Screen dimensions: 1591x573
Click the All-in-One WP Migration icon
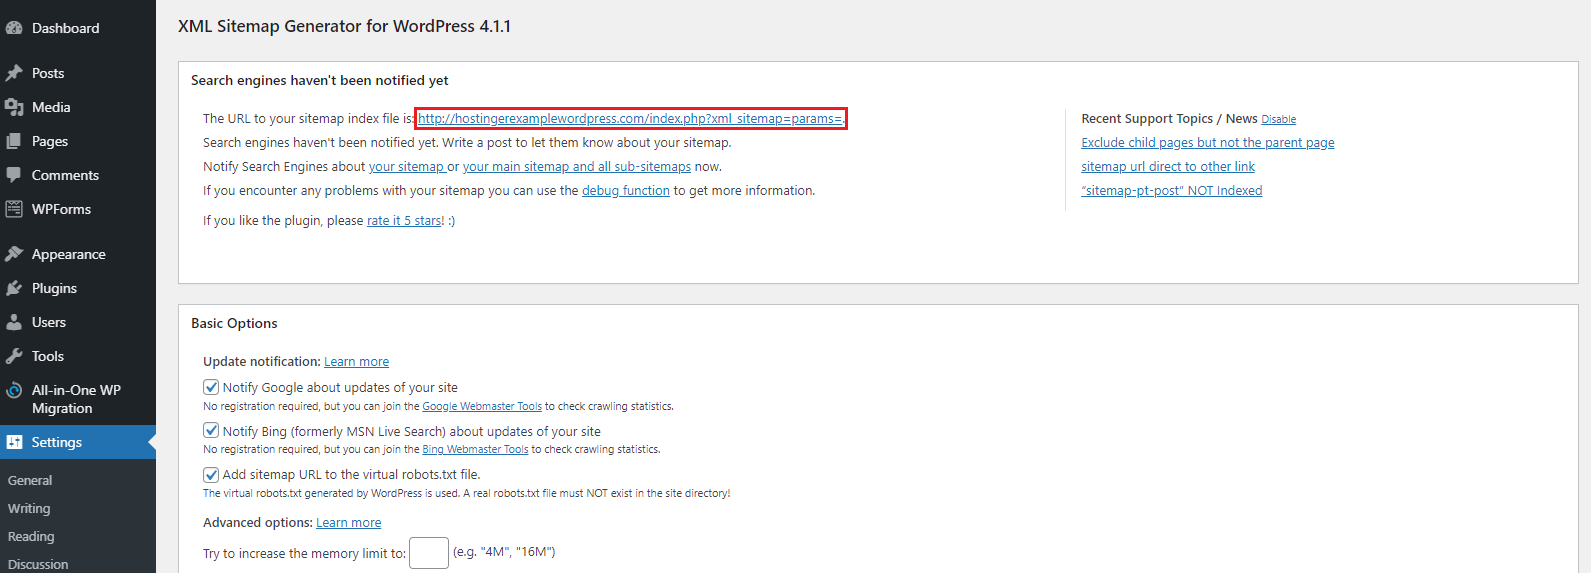coord(14,390)
